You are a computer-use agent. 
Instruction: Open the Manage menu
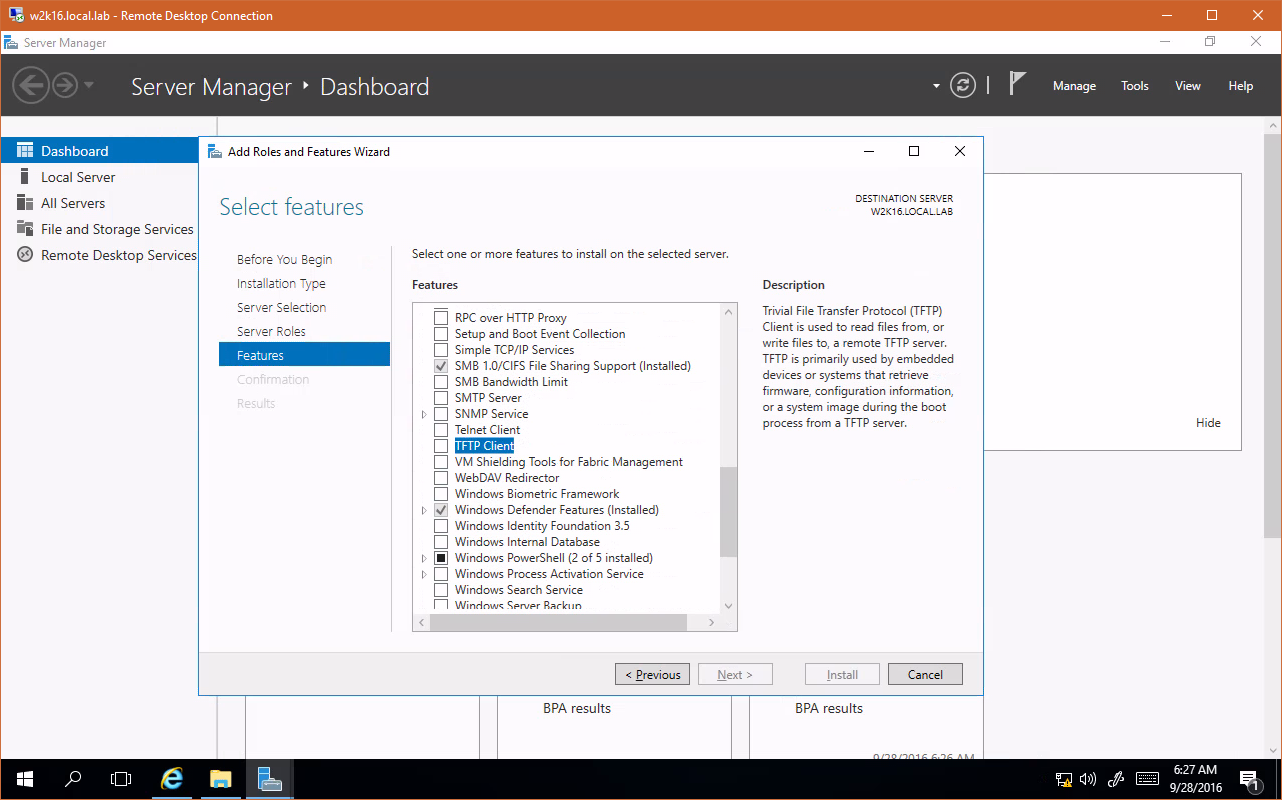click(x=1074, y=86)
